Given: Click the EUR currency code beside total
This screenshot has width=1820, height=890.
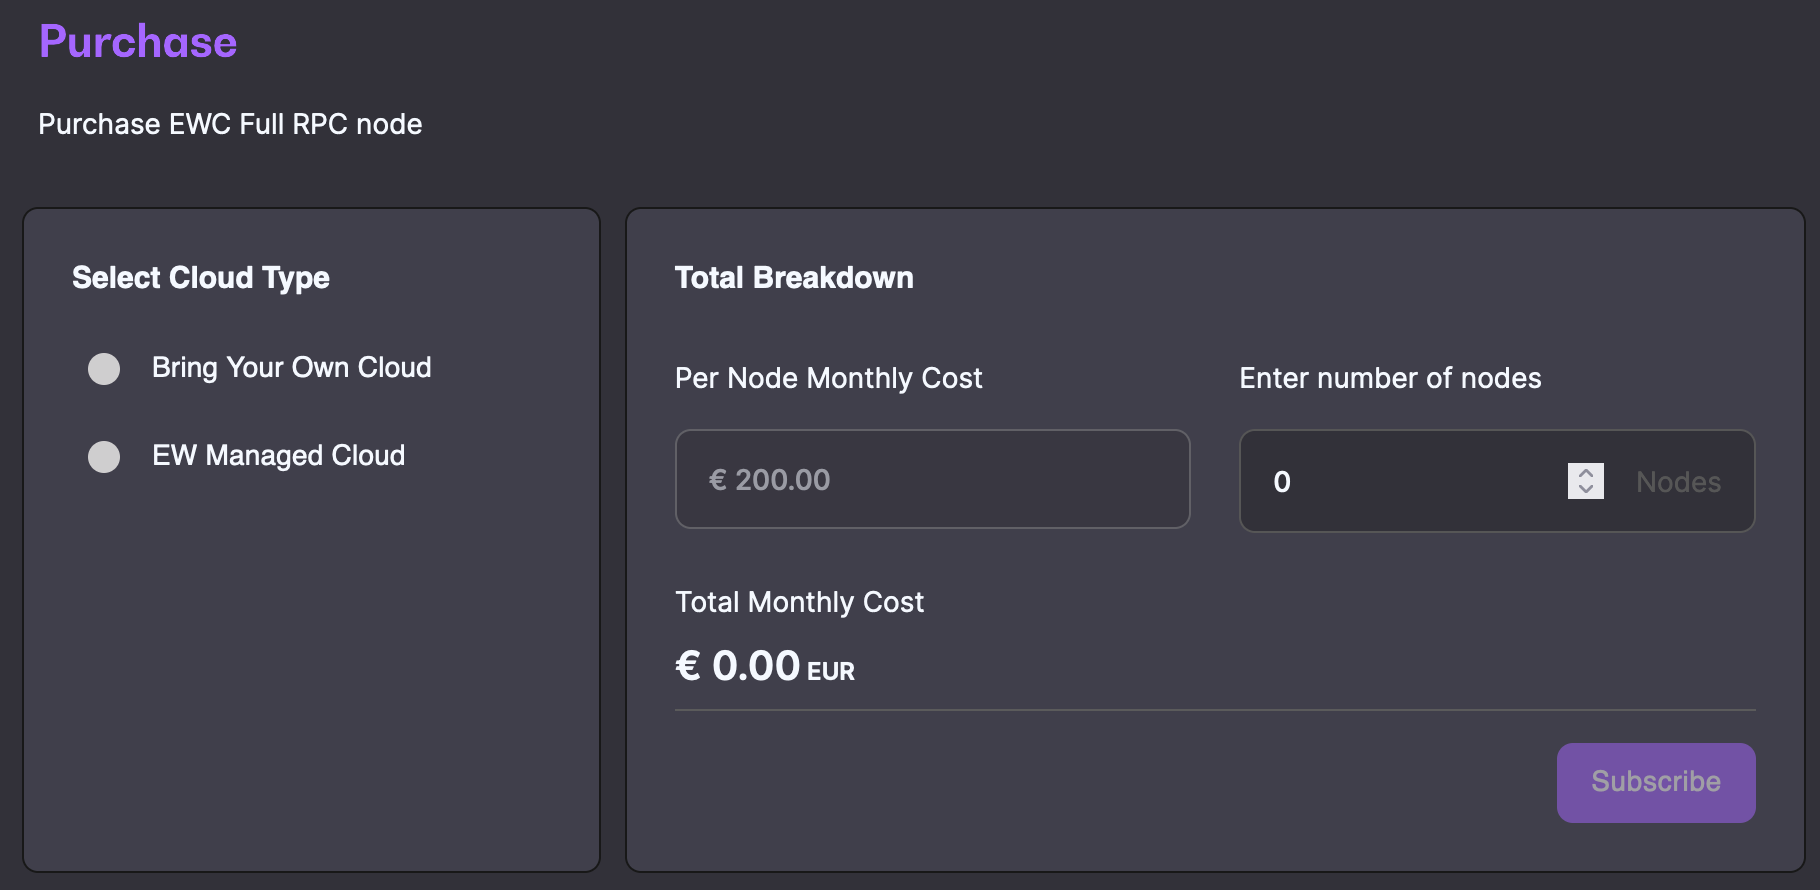Looking at the screenshot, I should 831,672.
